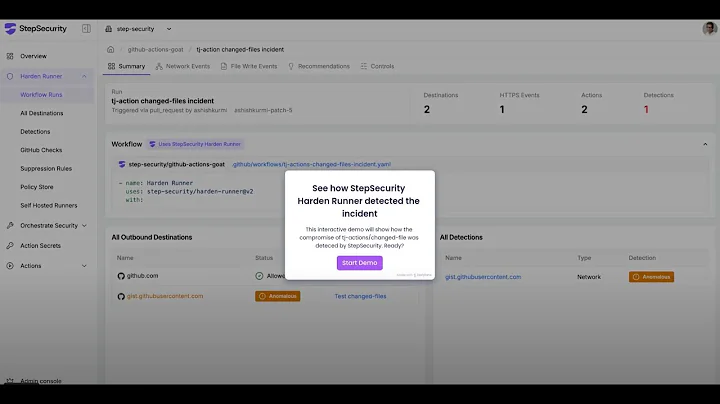Open the step-security organization dropdown
This screenshot has height=404, width=720.
point(138,29)
